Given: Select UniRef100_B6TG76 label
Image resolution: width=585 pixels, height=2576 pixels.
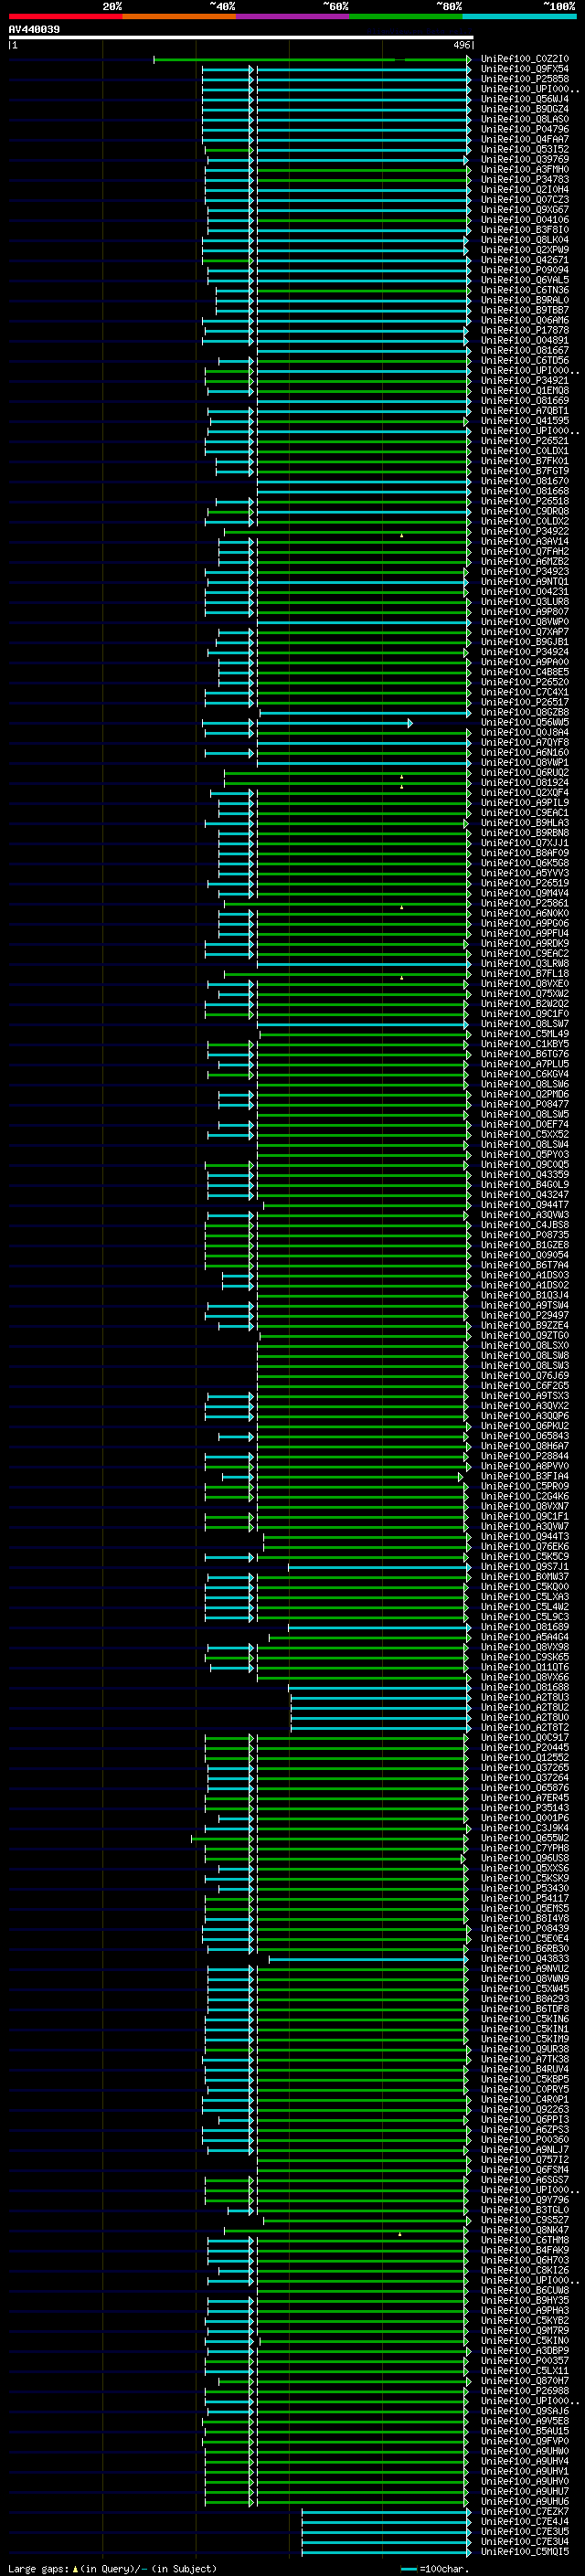Looking at the screenshot, I should [525, 1054].
